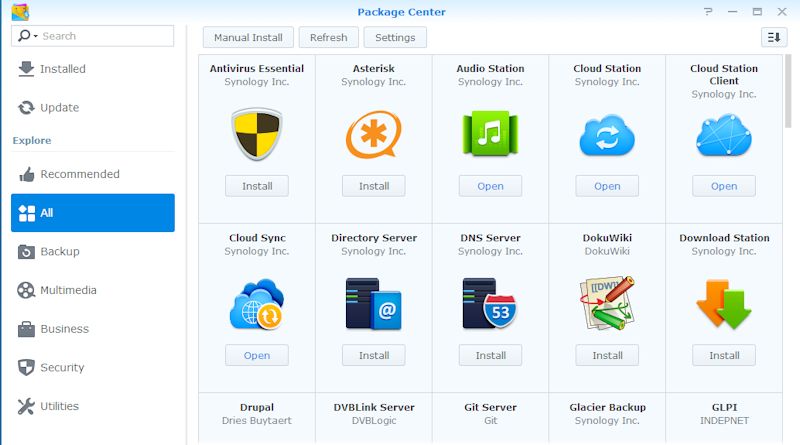Click the Antivirus Essential shield icon

point(257,134)
